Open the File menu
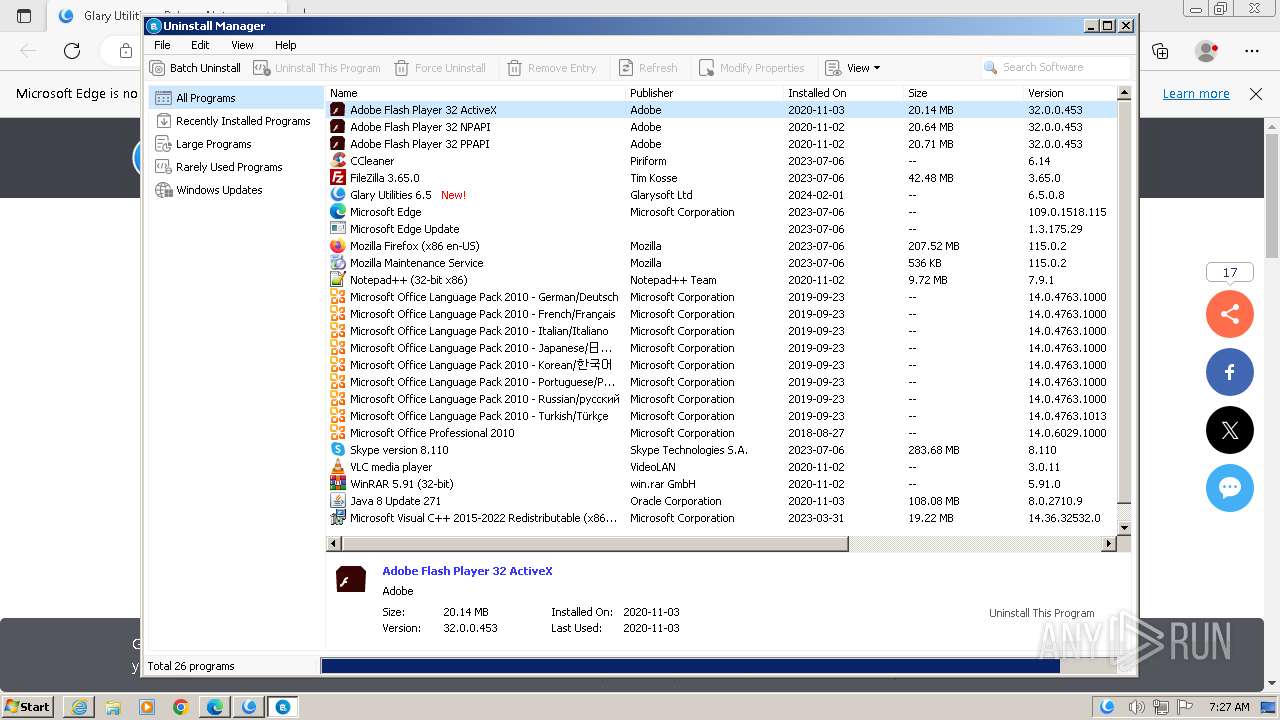 (x=162, y=45)
